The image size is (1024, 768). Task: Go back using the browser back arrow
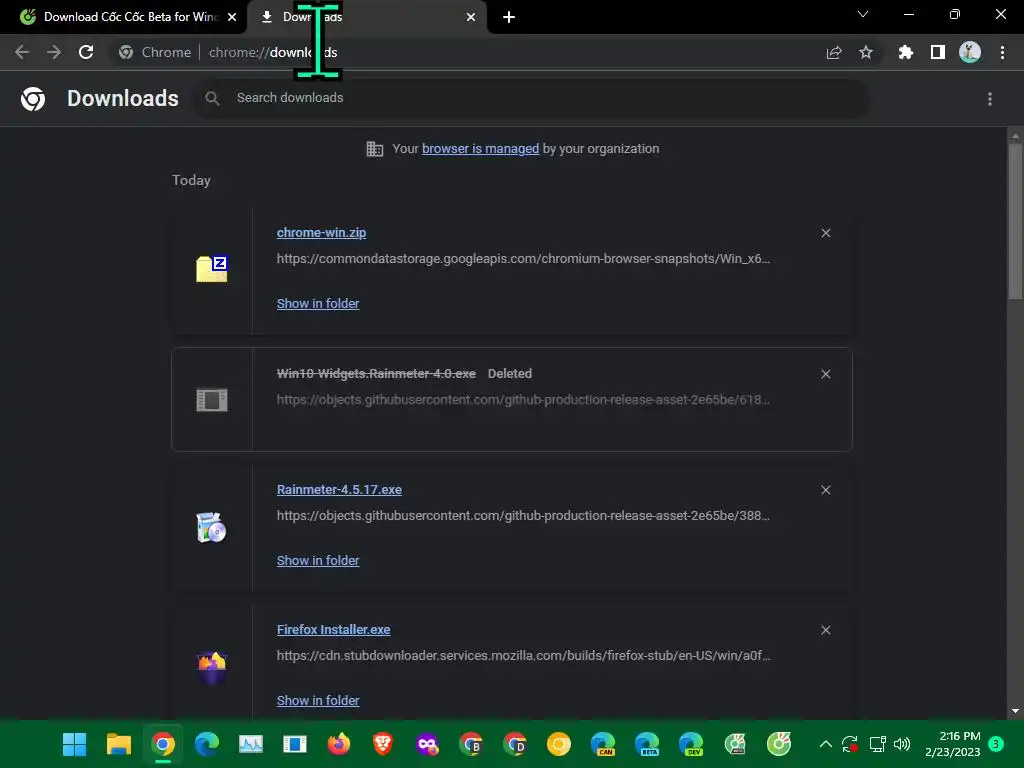pyautogui.click(x=22, y=52)
